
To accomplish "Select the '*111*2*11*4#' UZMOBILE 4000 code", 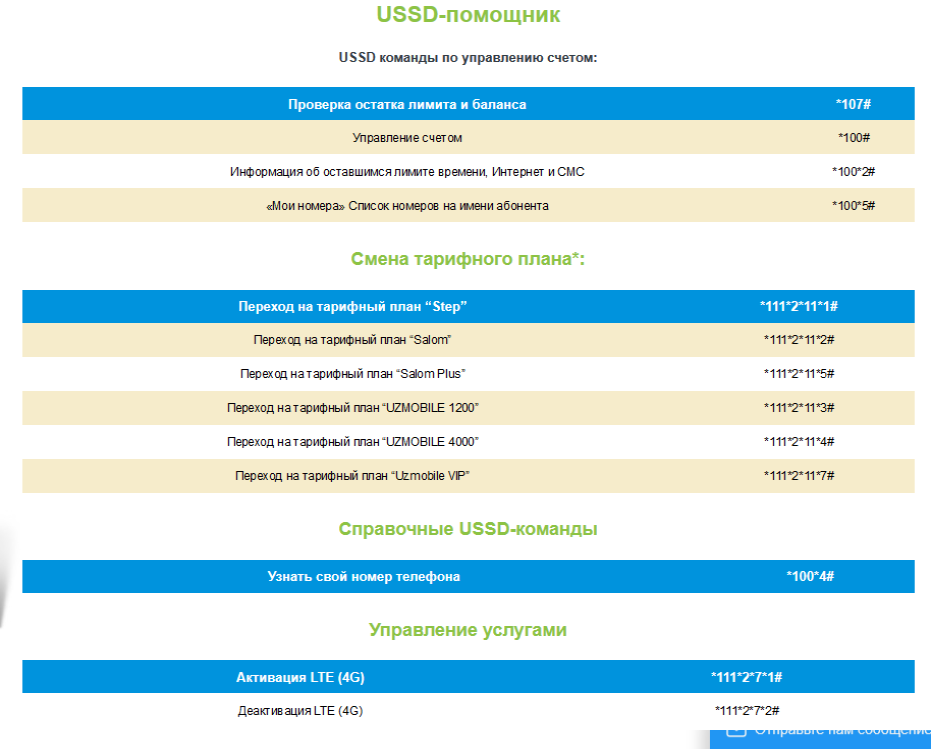I will pos(798,442).
